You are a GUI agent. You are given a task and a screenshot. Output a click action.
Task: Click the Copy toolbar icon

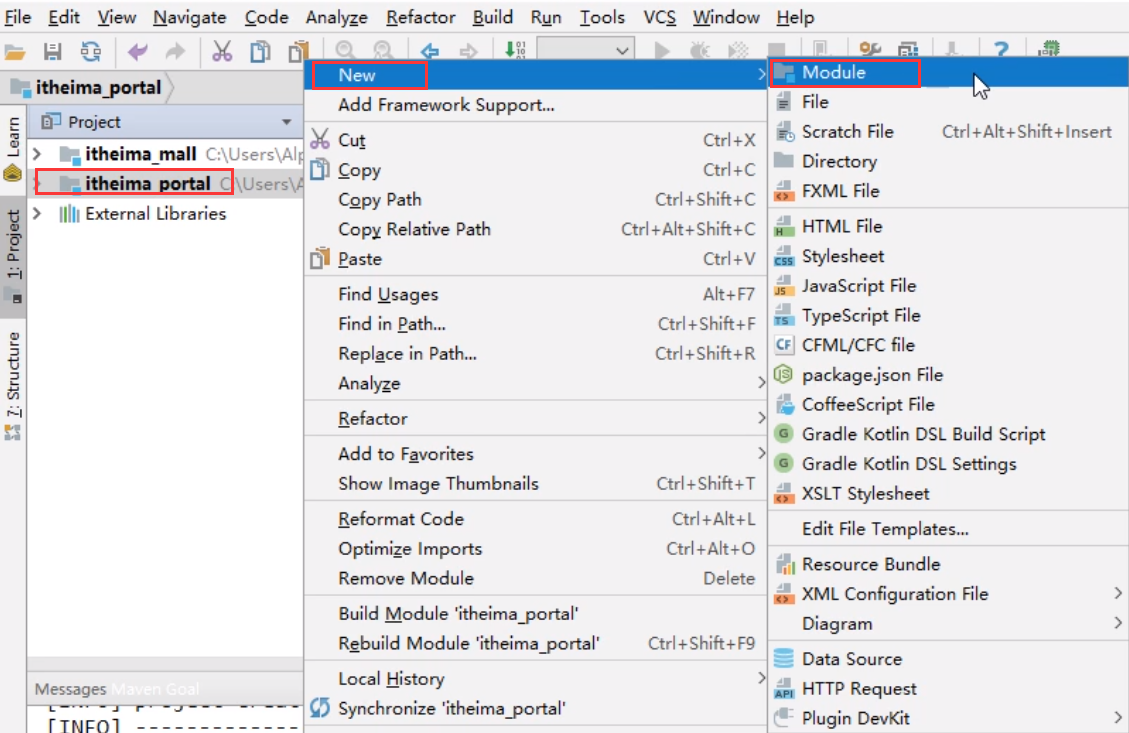point(260,51)
